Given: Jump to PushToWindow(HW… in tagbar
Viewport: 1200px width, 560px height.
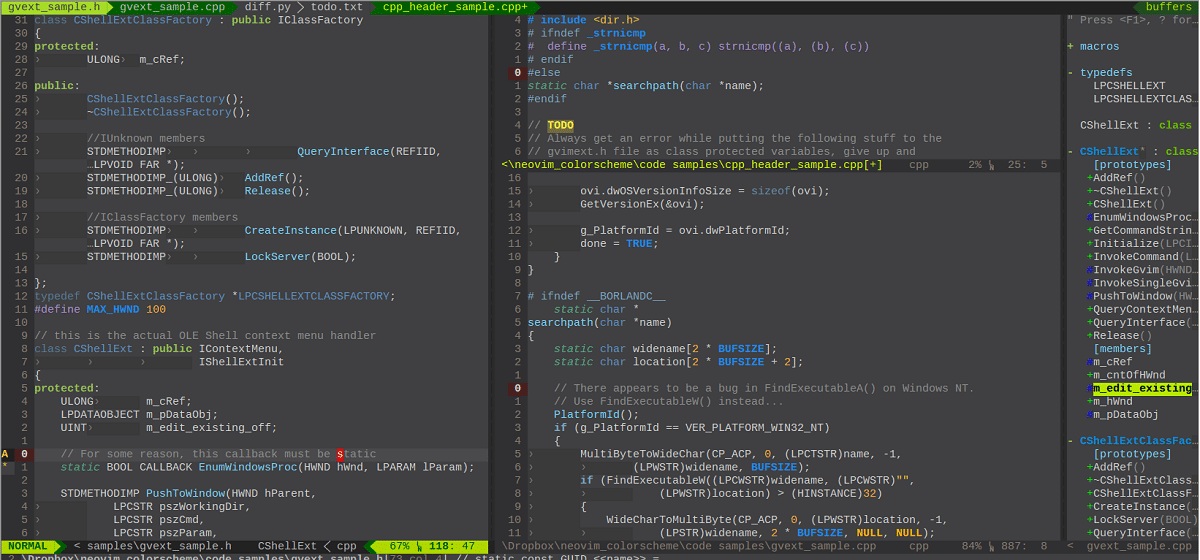Looking at the screenshot, I should [1142, 296].
